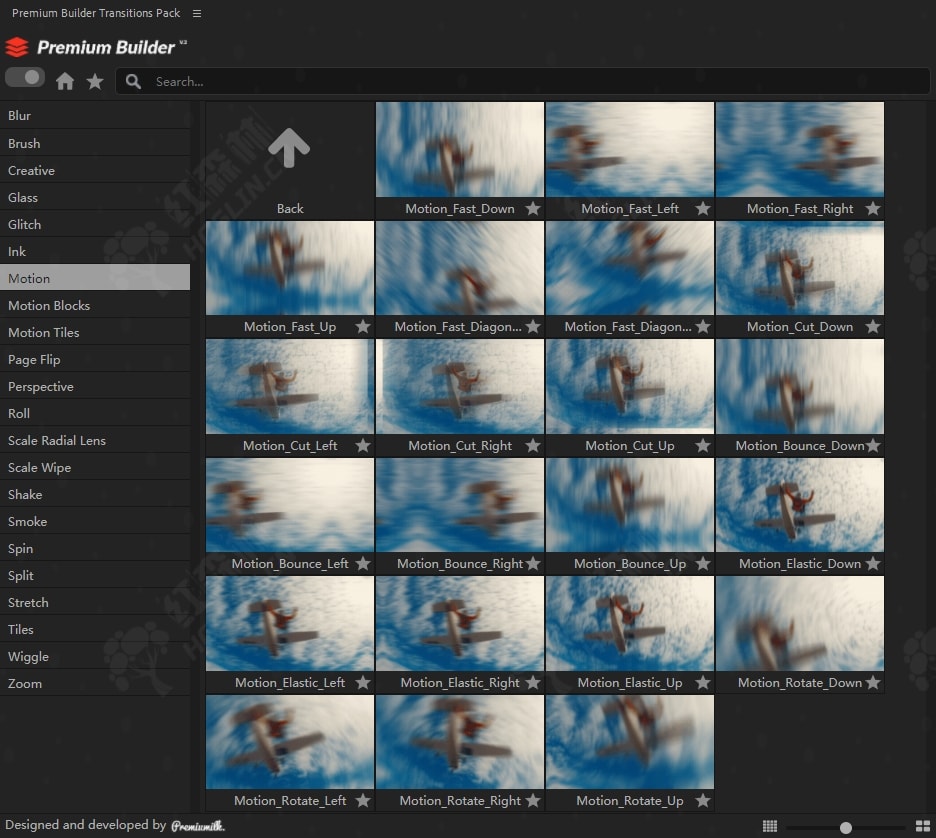Viewport: 936px width, 838px height.
Task: Mark Motion_Bounce_Up as favorite
Action: [x=703, y=563]
